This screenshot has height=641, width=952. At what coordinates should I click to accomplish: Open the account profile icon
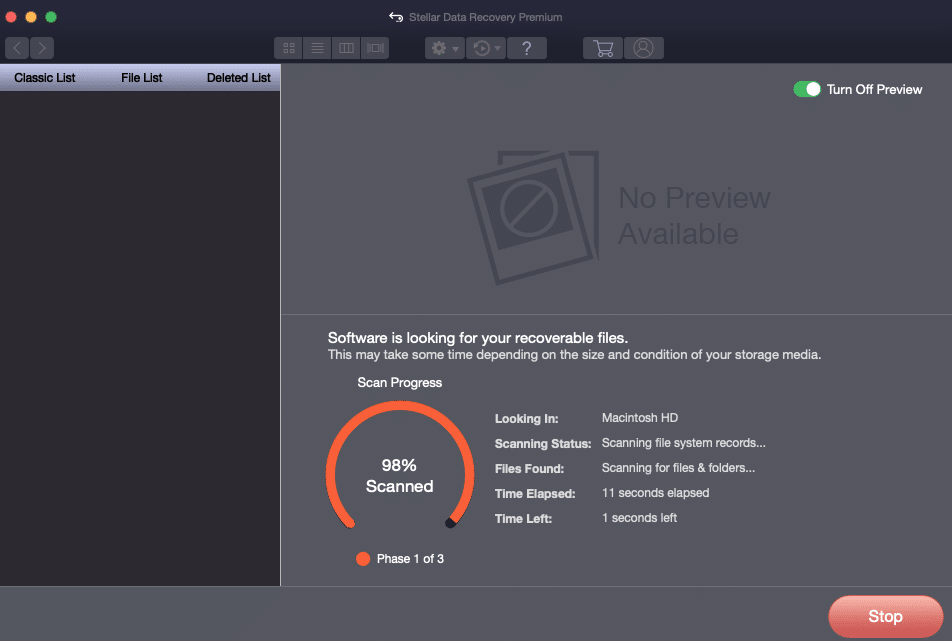(644, 47)
